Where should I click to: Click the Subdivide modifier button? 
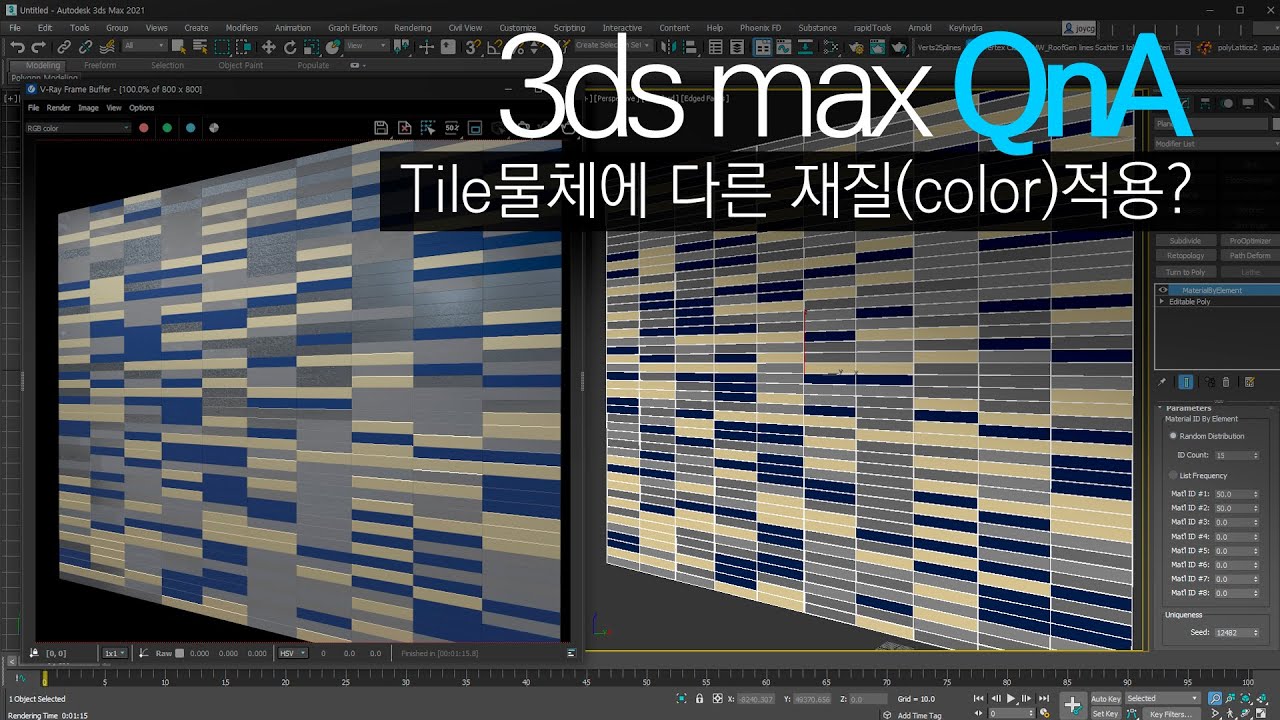[x=1185, y=241]
